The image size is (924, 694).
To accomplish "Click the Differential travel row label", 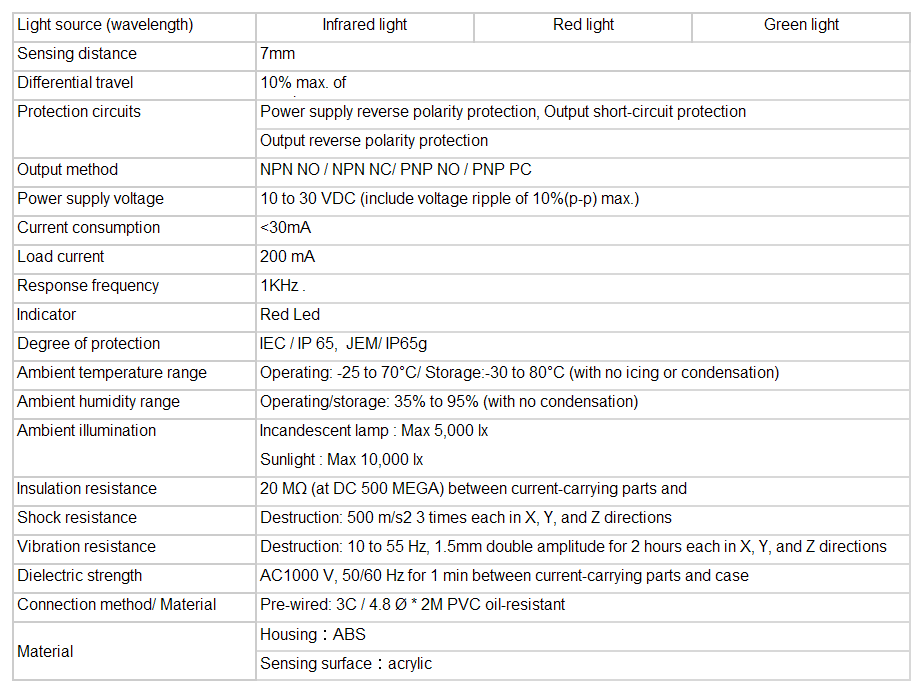I will tap(75, 83).
